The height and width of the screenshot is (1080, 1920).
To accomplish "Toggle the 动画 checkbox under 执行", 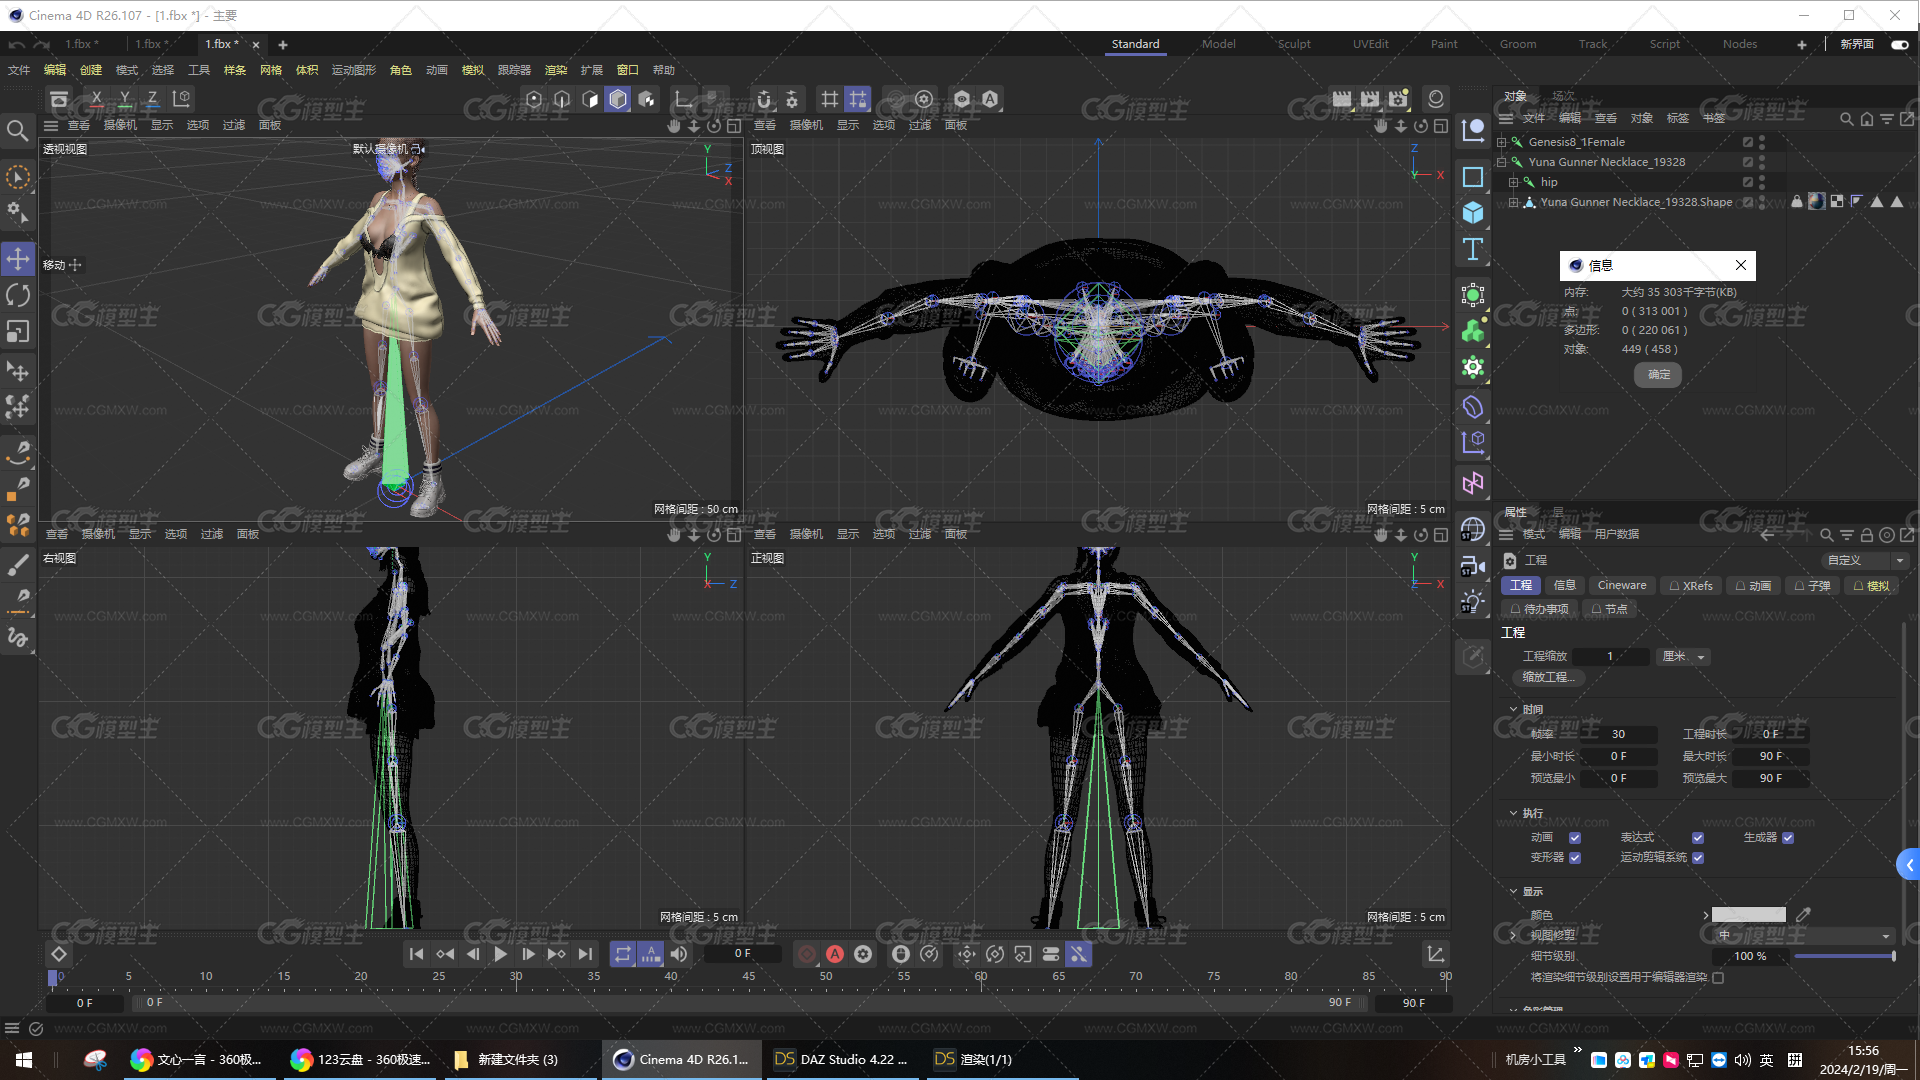I will point(1575,838).
